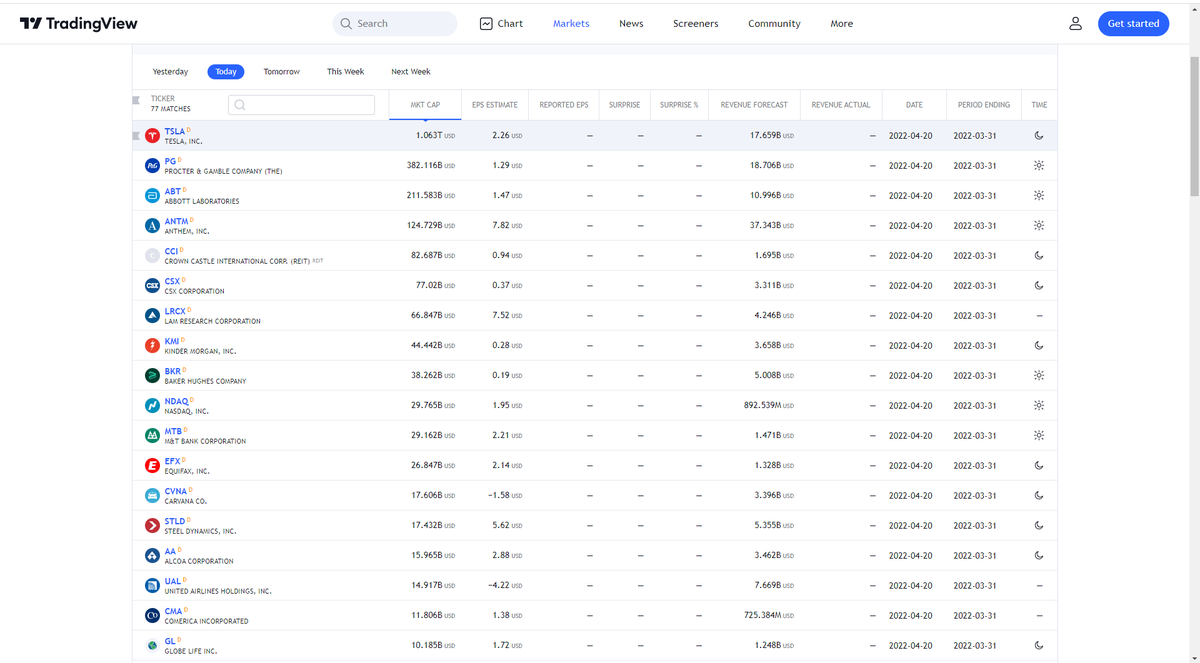Open the Community menu
Viewport: 1200px width, 663px height.
pyautogui.click(x=774, y=23)
